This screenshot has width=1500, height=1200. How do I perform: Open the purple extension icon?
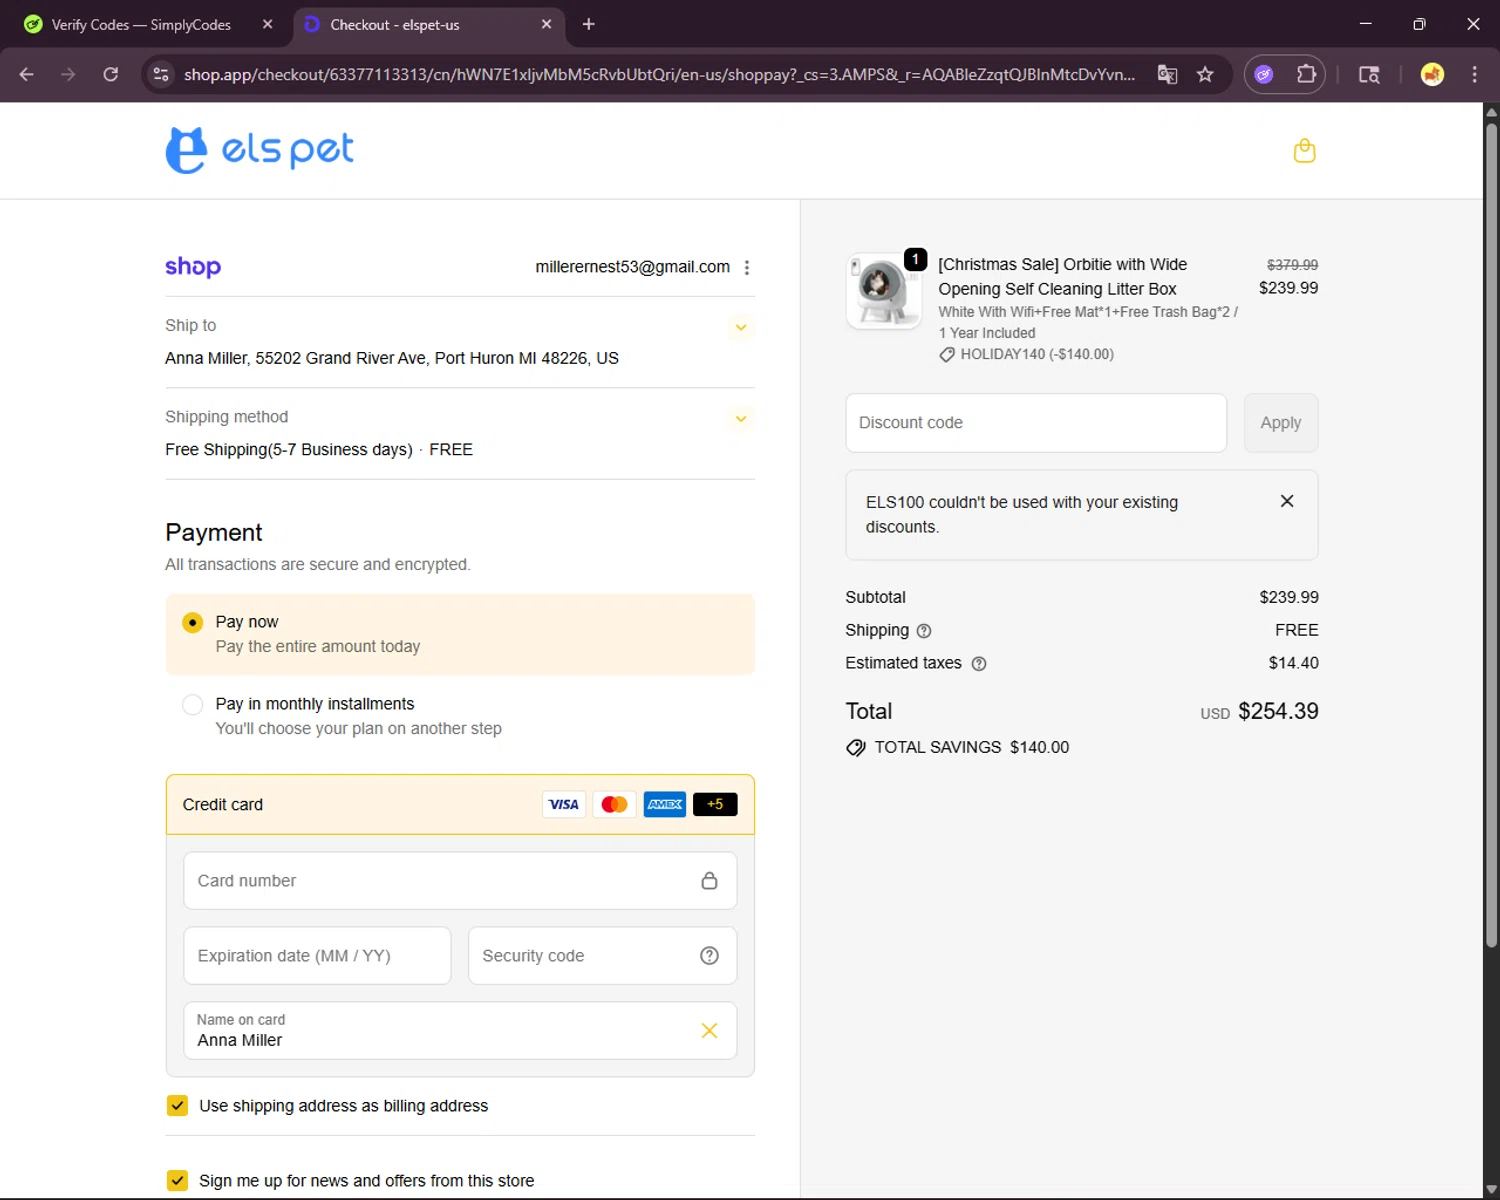(1264, 74)
